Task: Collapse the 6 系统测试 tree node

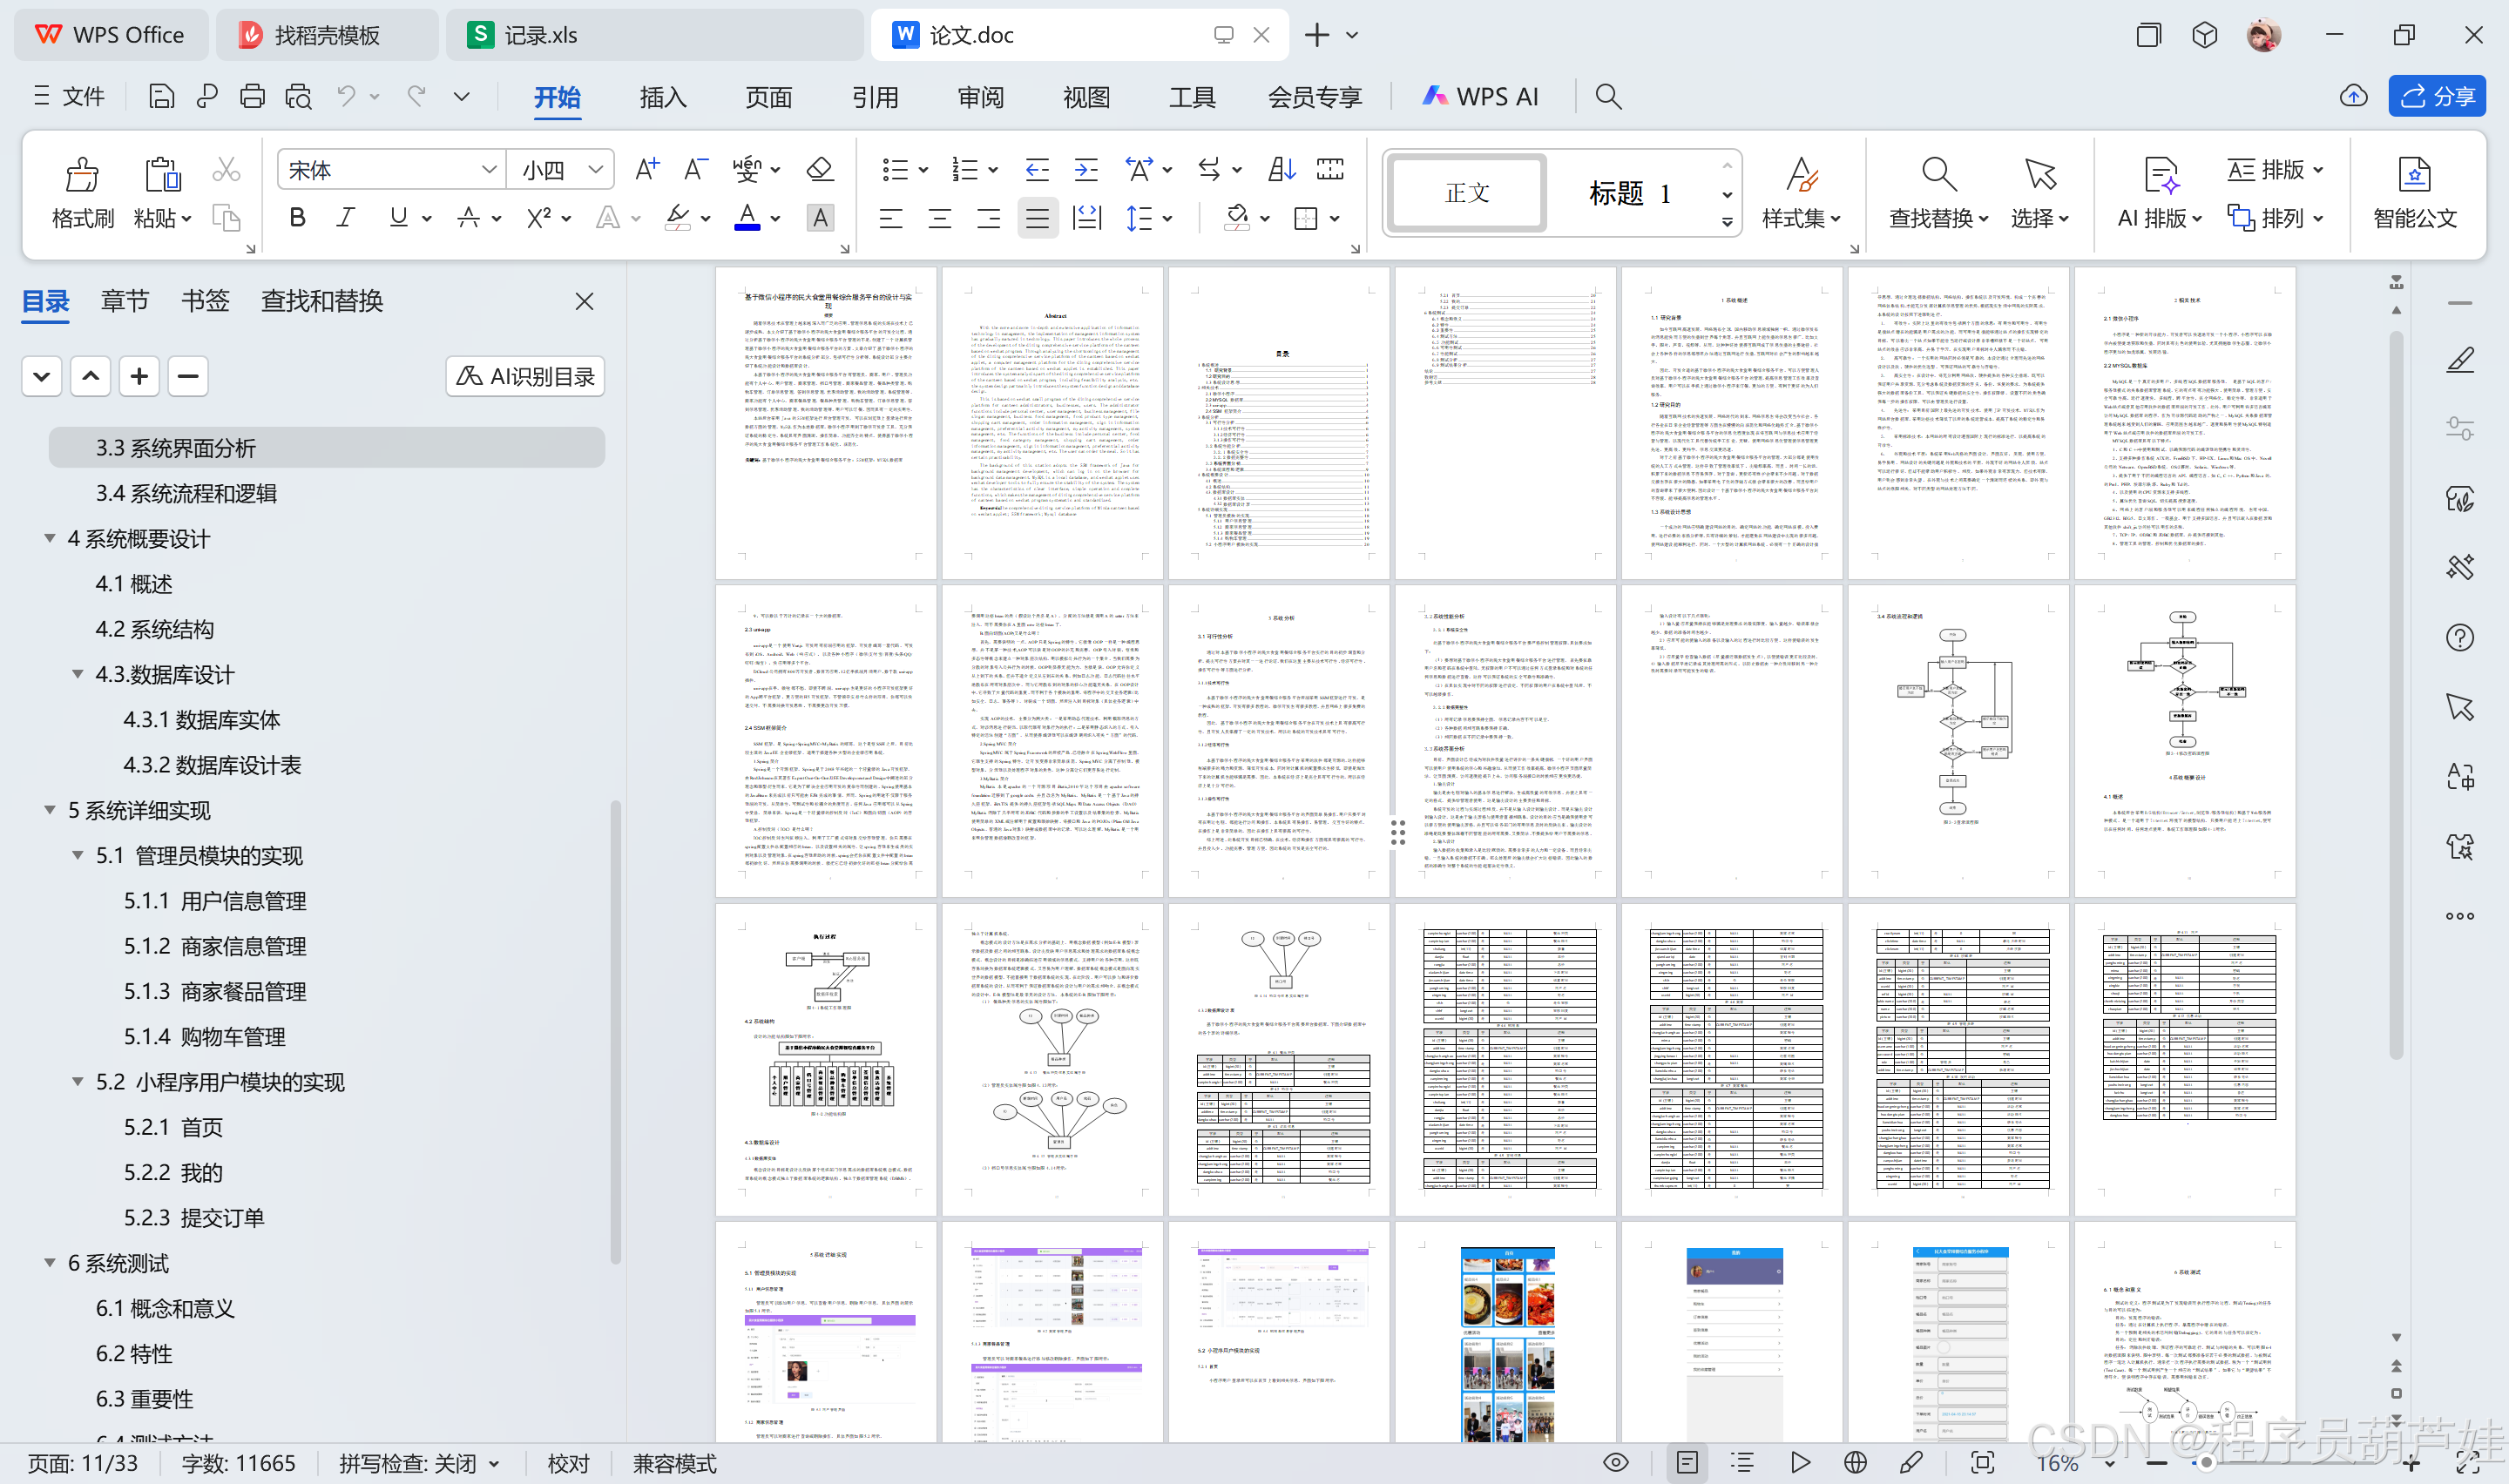Action: click(x=49, y=1263)
